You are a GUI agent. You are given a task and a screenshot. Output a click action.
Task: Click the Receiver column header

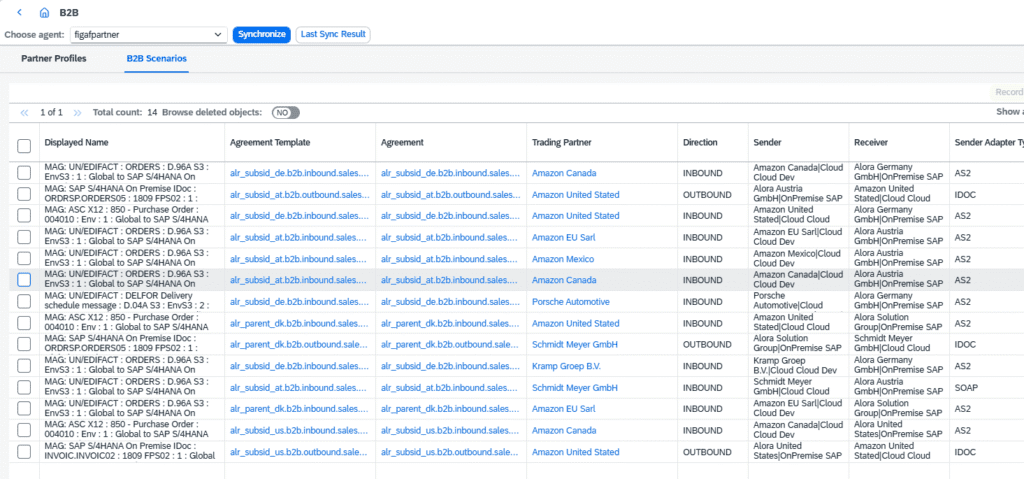(871, 142)
